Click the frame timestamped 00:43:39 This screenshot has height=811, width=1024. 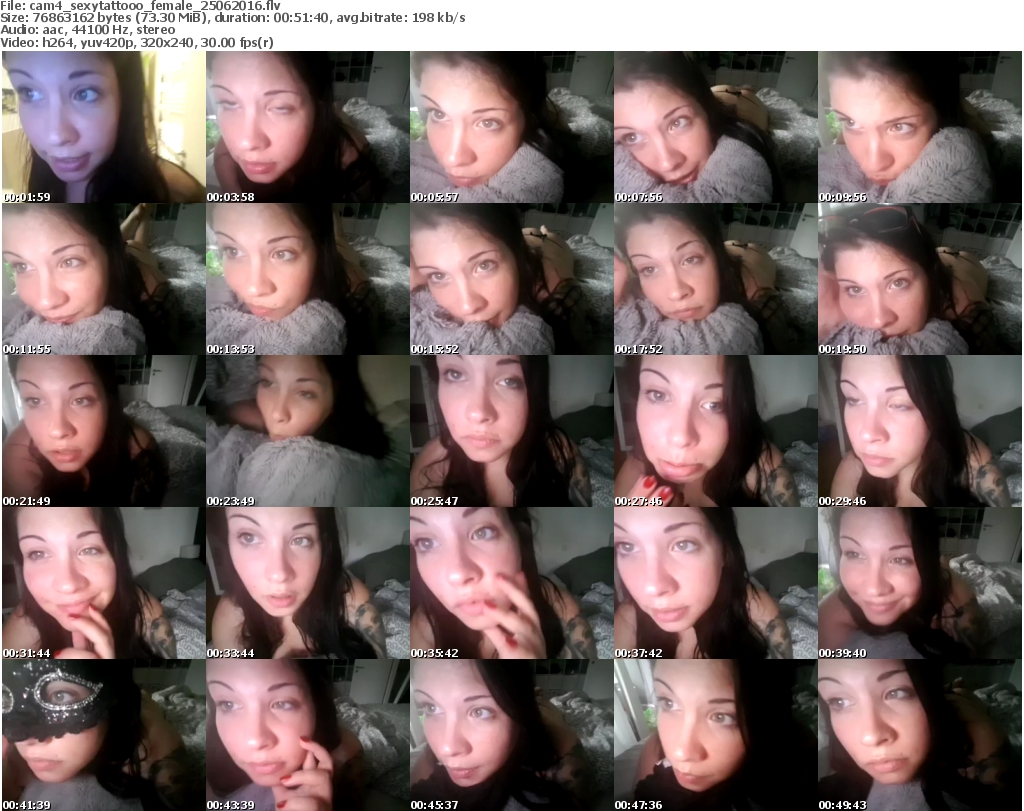click(308, 735)
